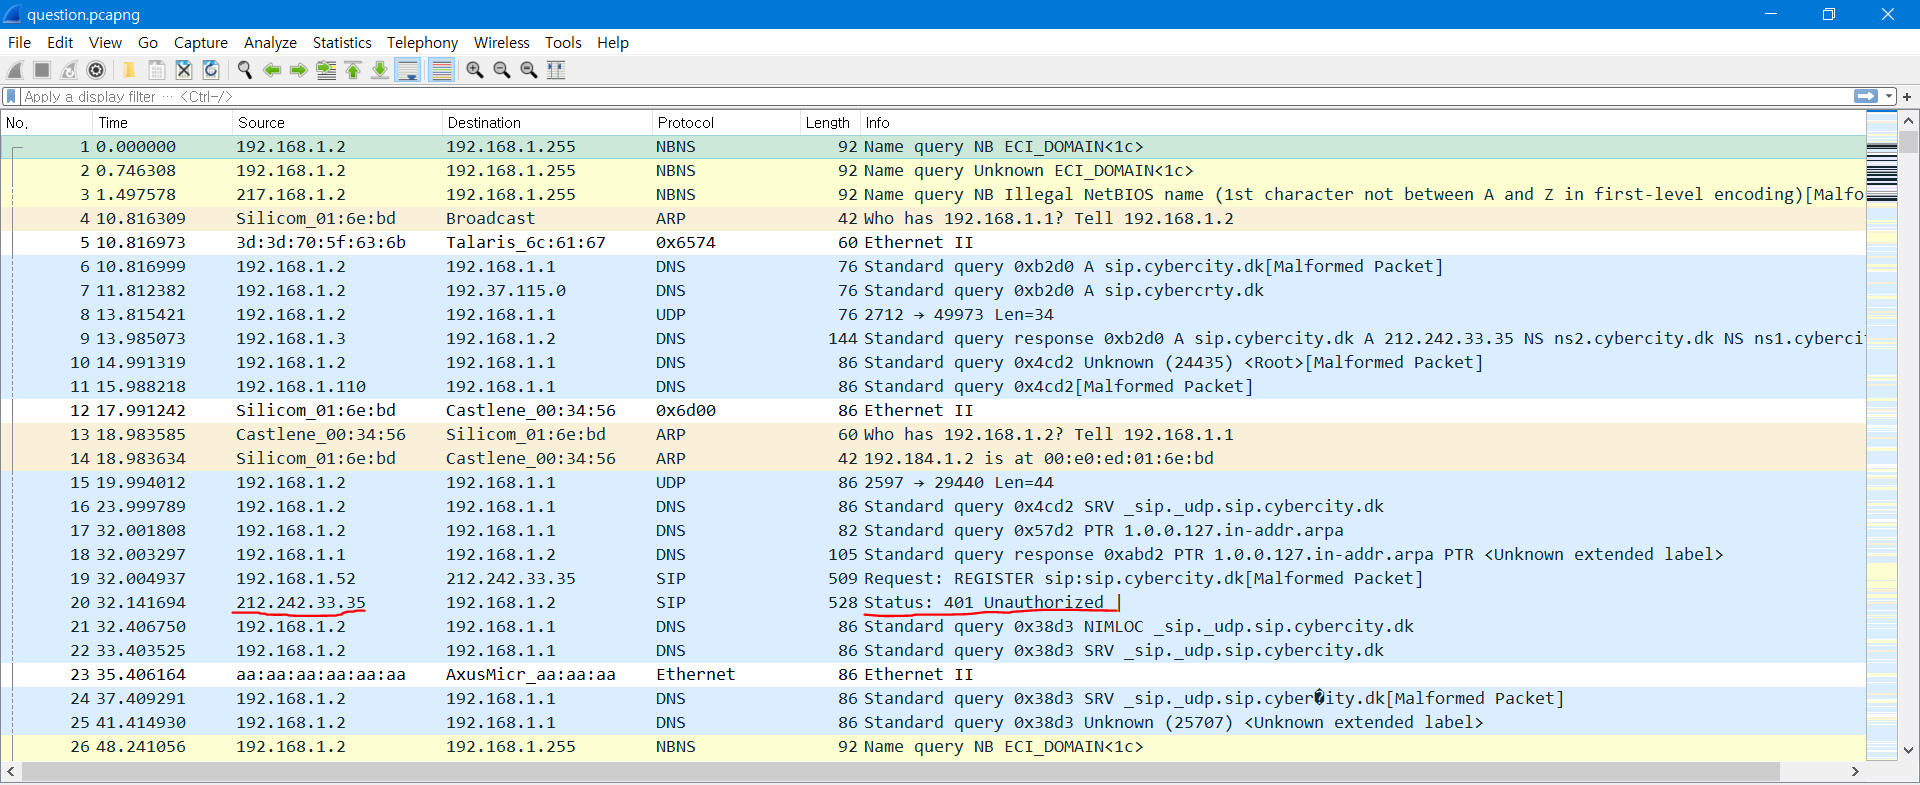Sort by the No. column header
The width and height of the screenshot is (1920, 785).
click(x=46, y=123)
